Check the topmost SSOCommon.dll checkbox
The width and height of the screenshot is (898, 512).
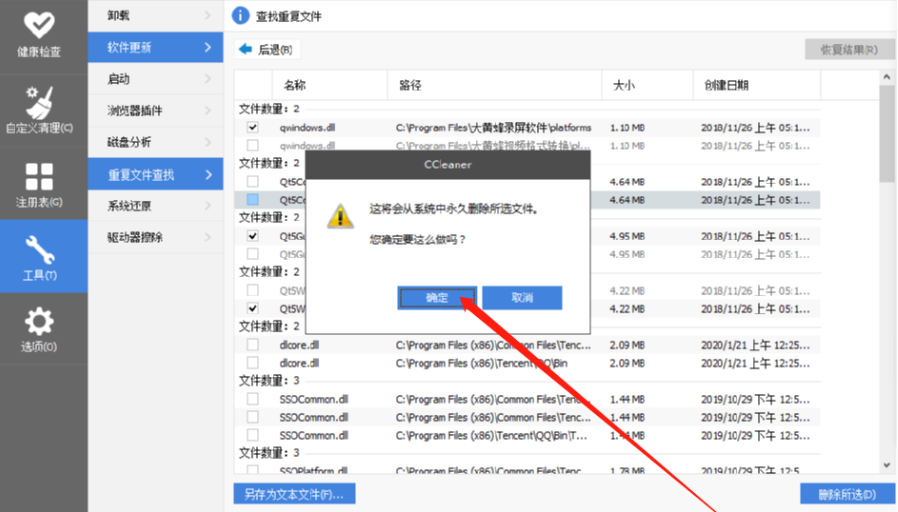(253, 399)
